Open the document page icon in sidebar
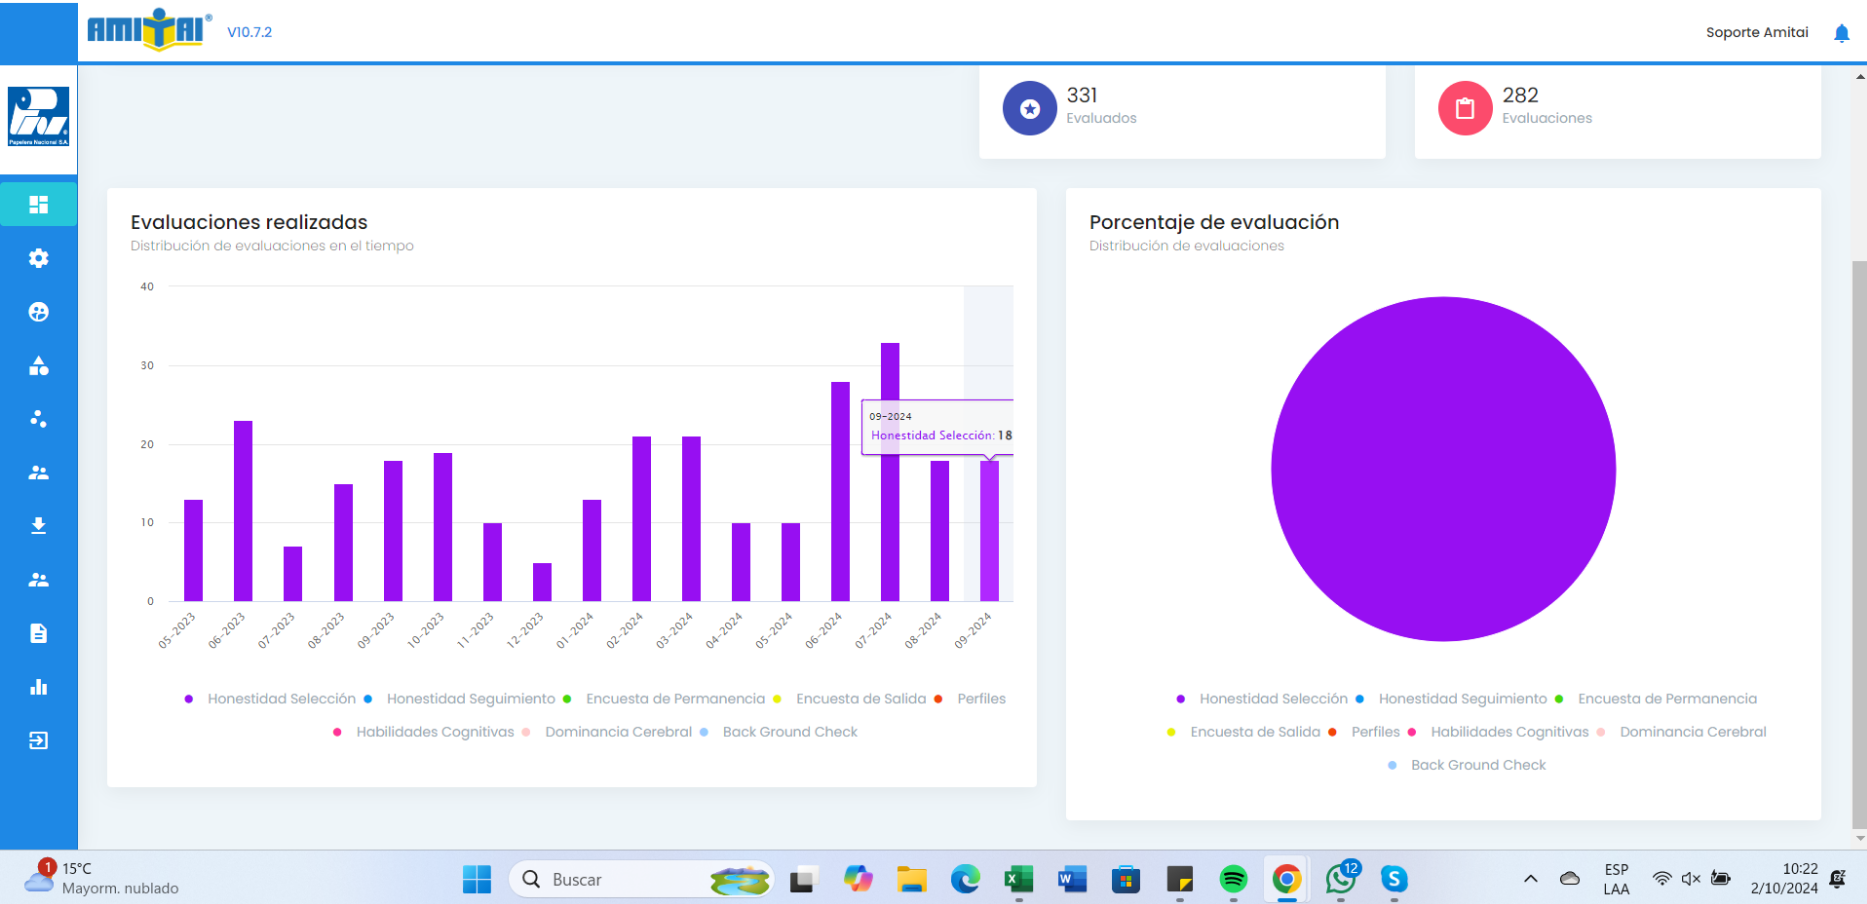 click(x=38, y=633)
